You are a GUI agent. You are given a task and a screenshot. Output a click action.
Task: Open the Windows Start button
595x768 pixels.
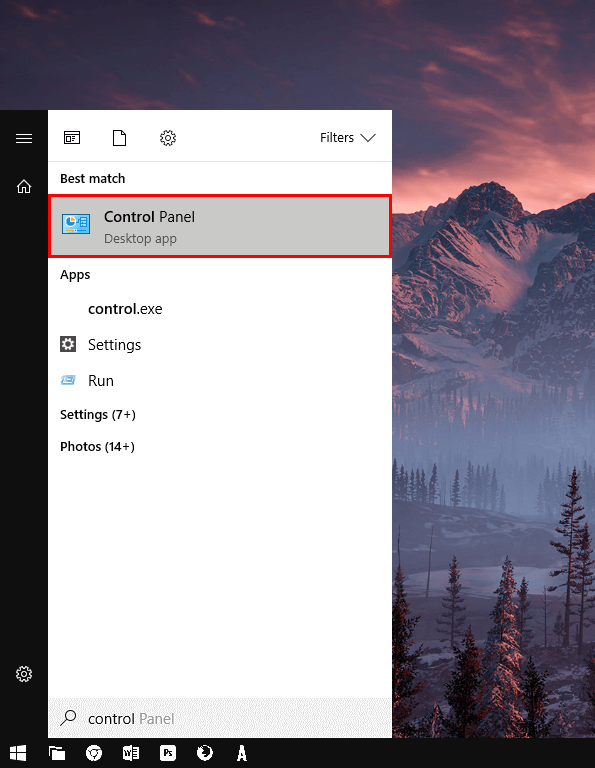pos(18,753)
